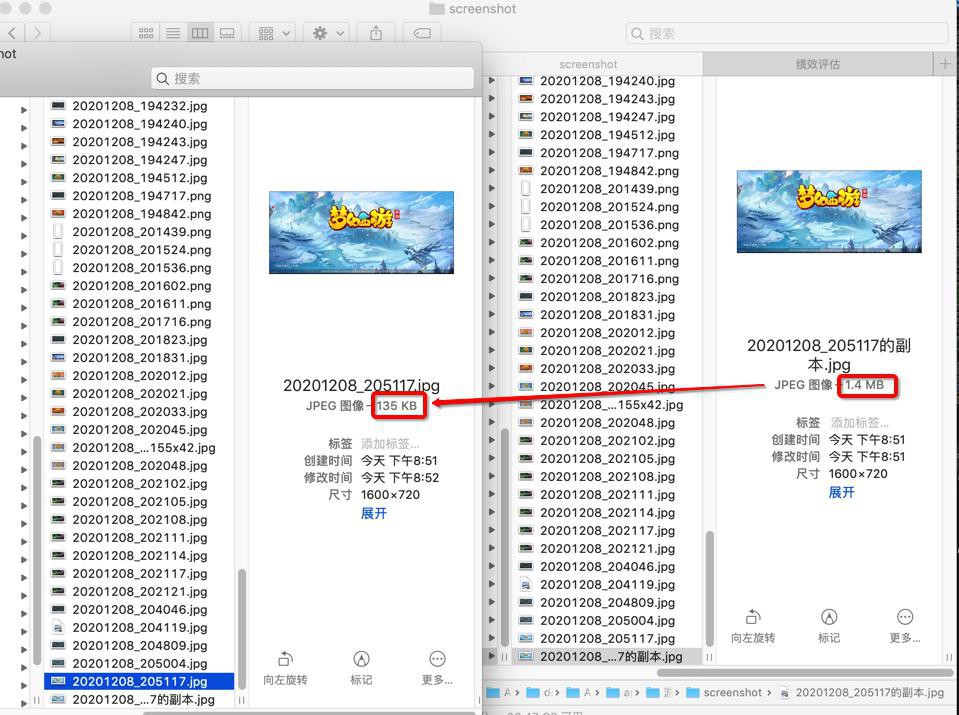The image size is (959, 715).
Task: Click 添加标签 field in the back window
Action: pyautogui.click(x=859, y=423)
